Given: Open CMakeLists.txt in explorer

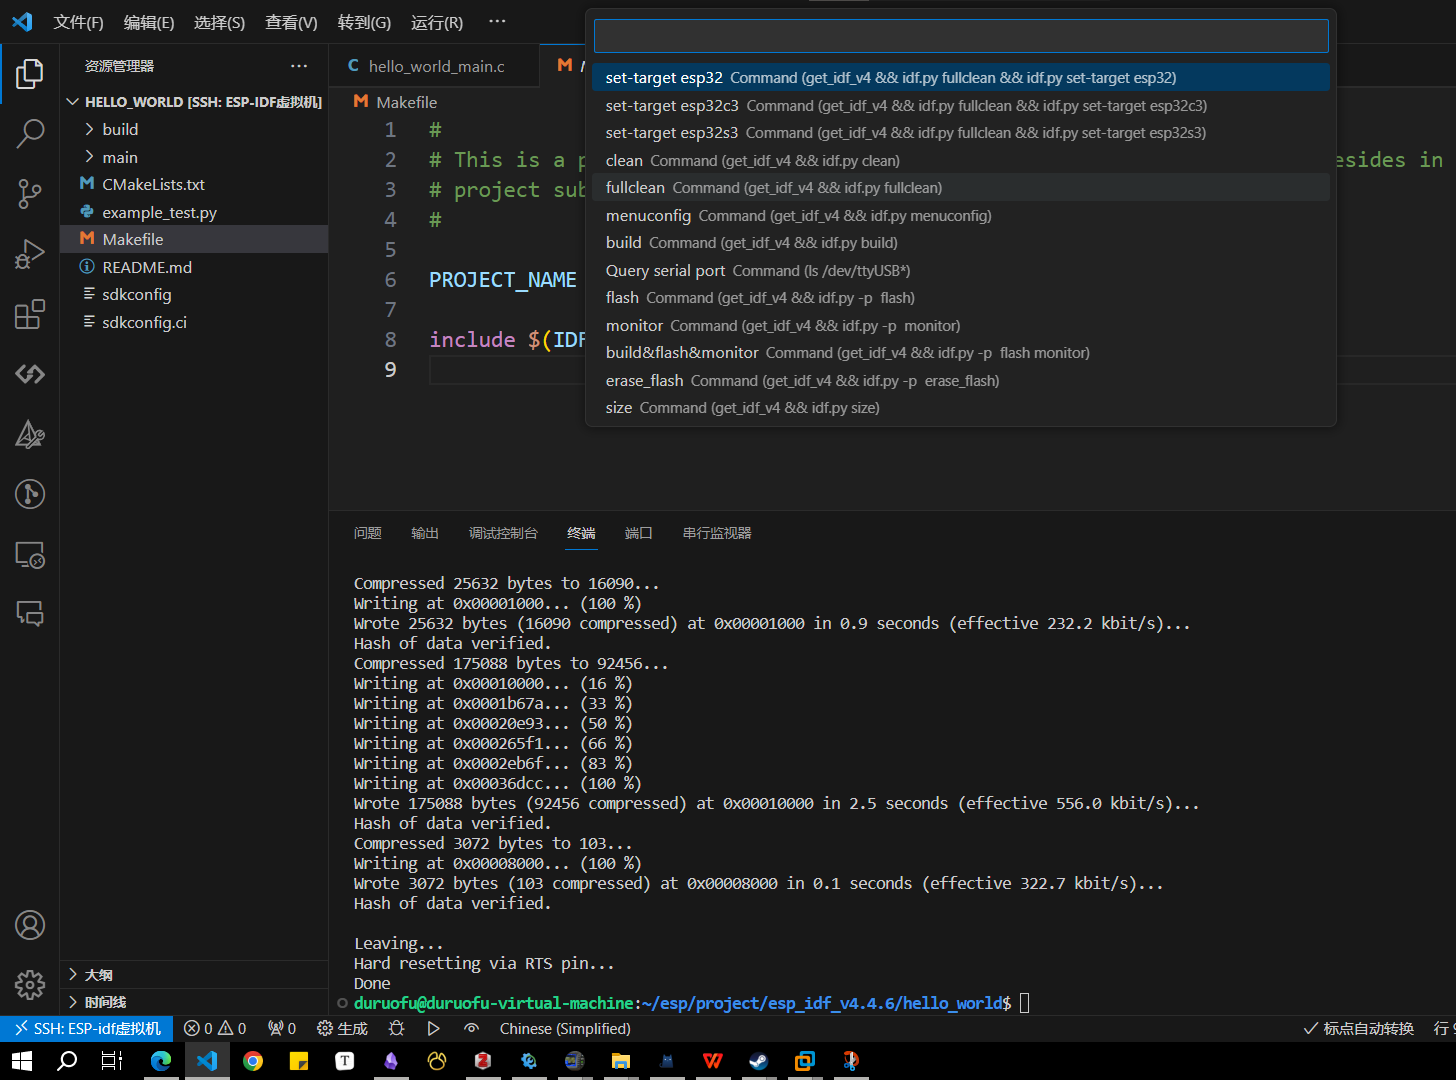Looking at the screenshot, I should 194,184.
